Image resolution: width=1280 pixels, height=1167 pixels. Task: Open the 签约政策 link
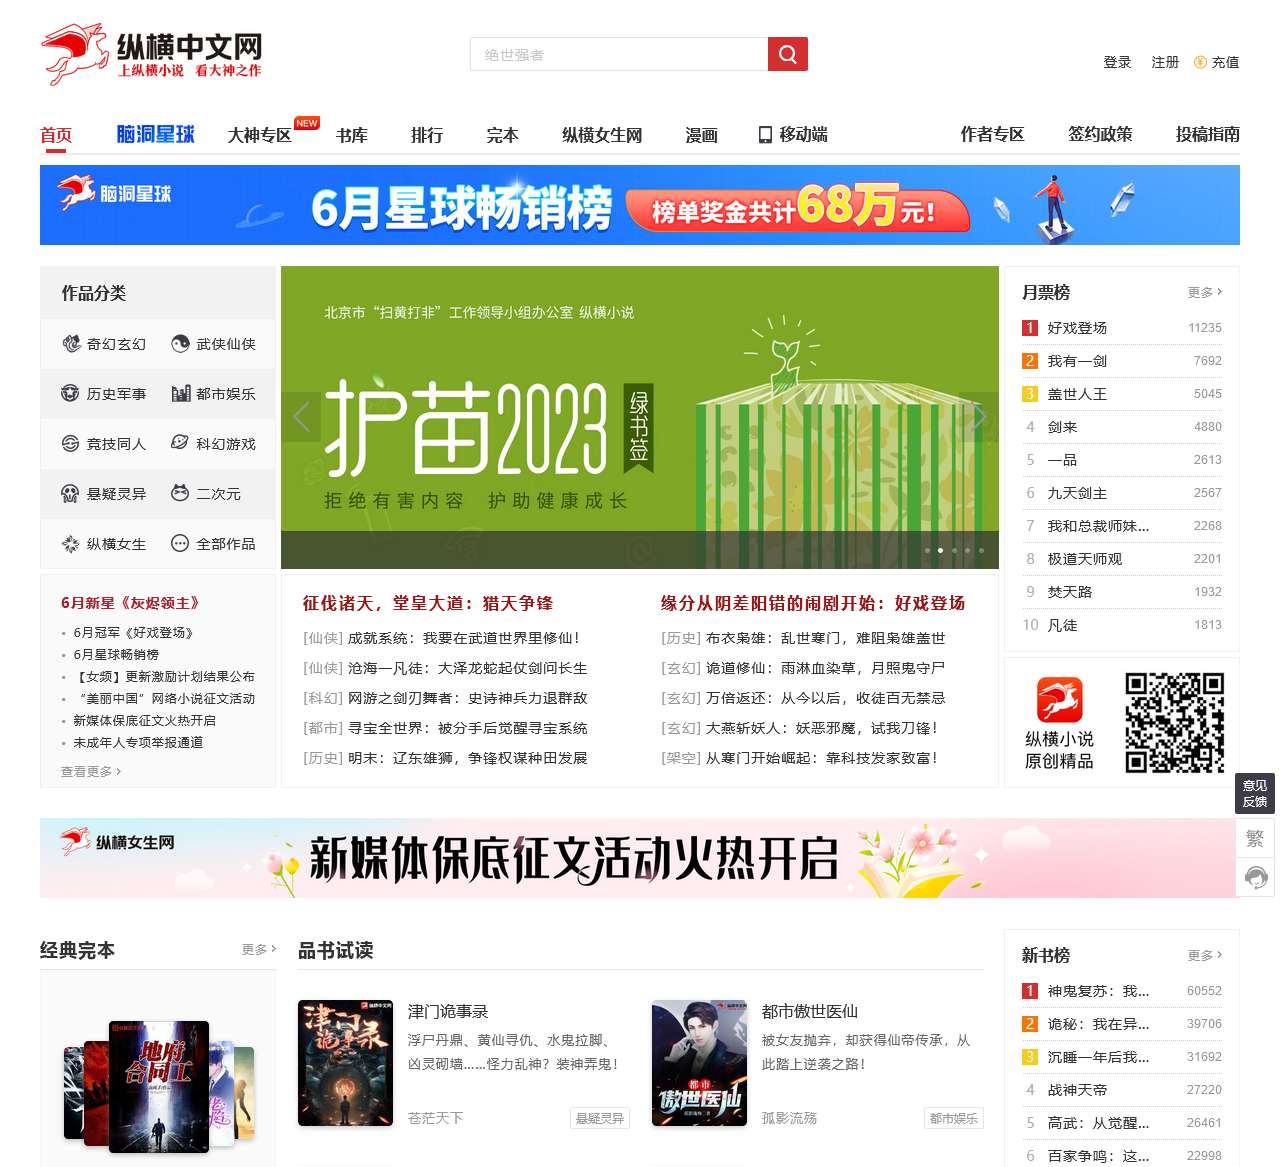[x=1100, y=134]
